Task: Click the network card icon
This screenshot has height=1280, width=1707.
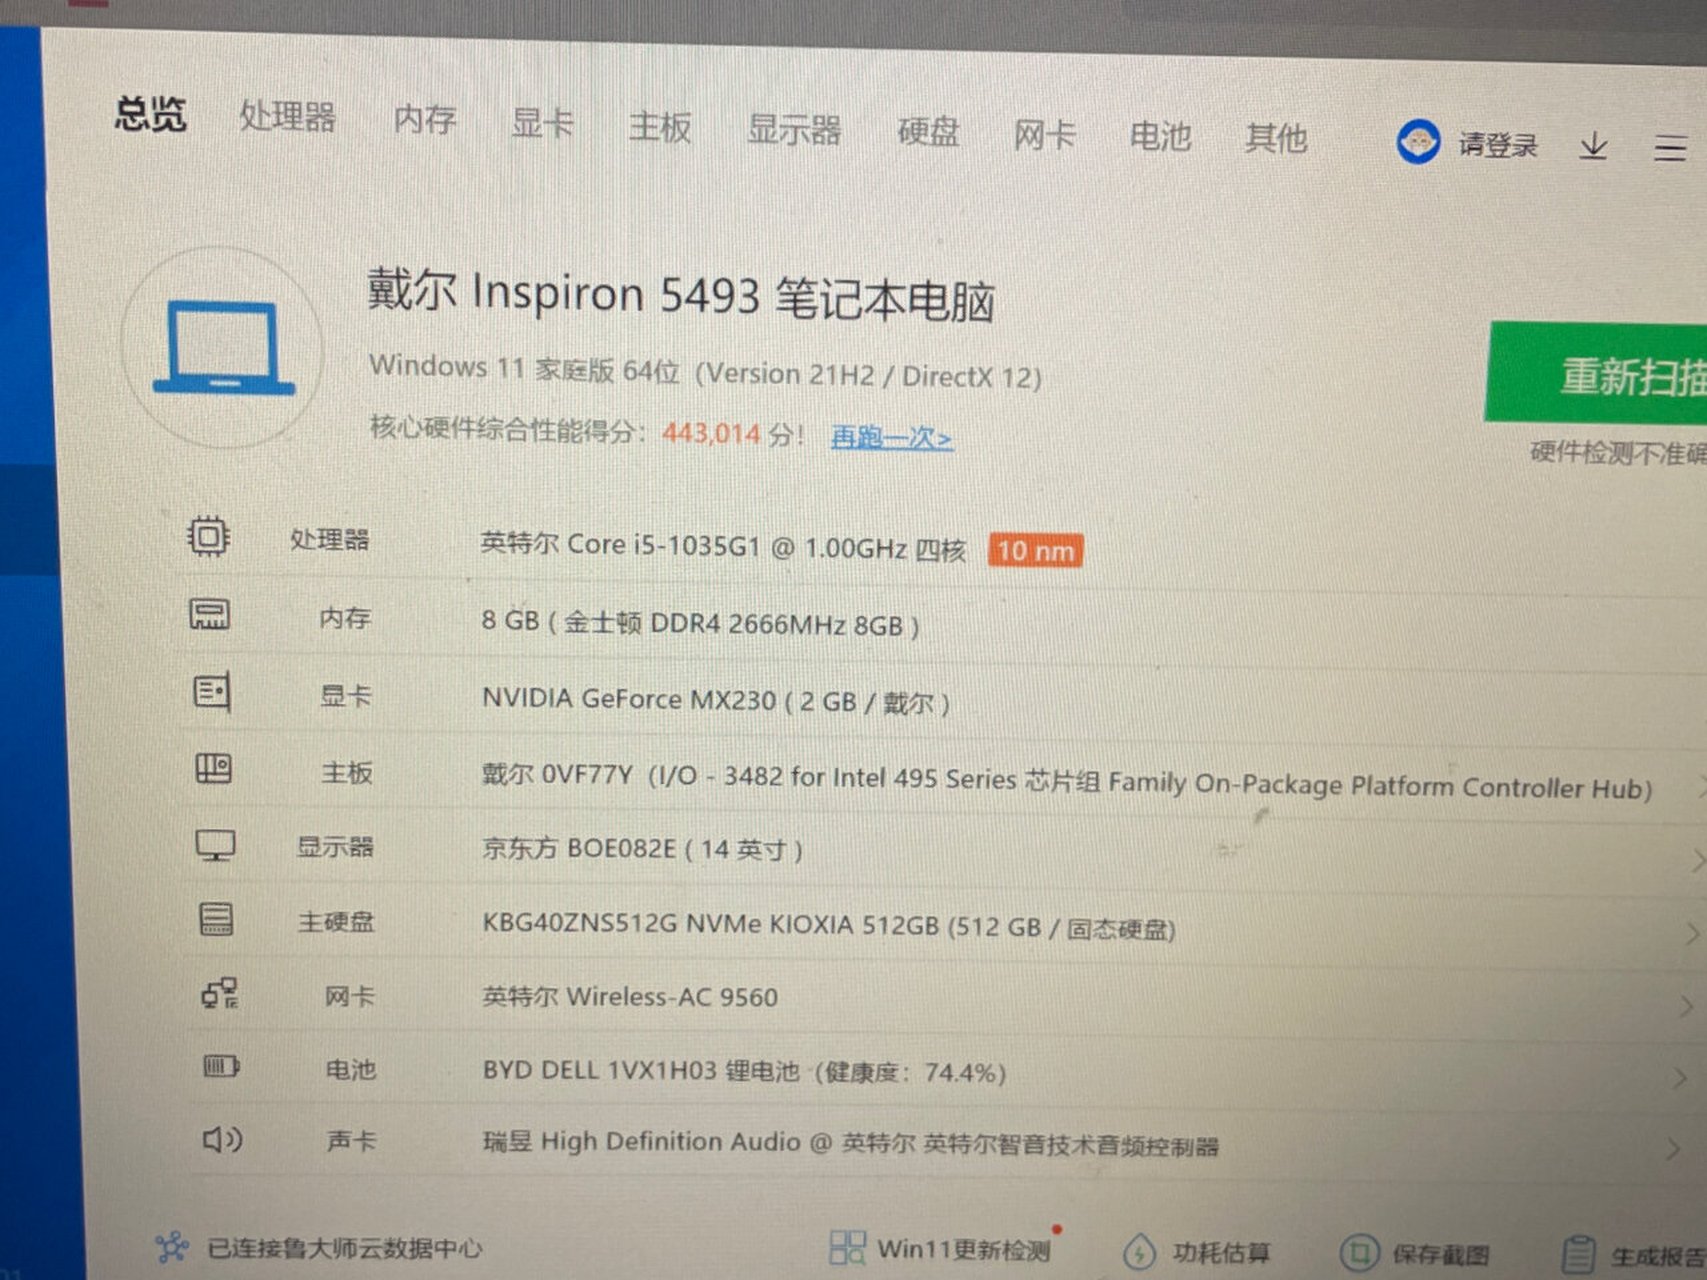Action: [x=219, y=993]
